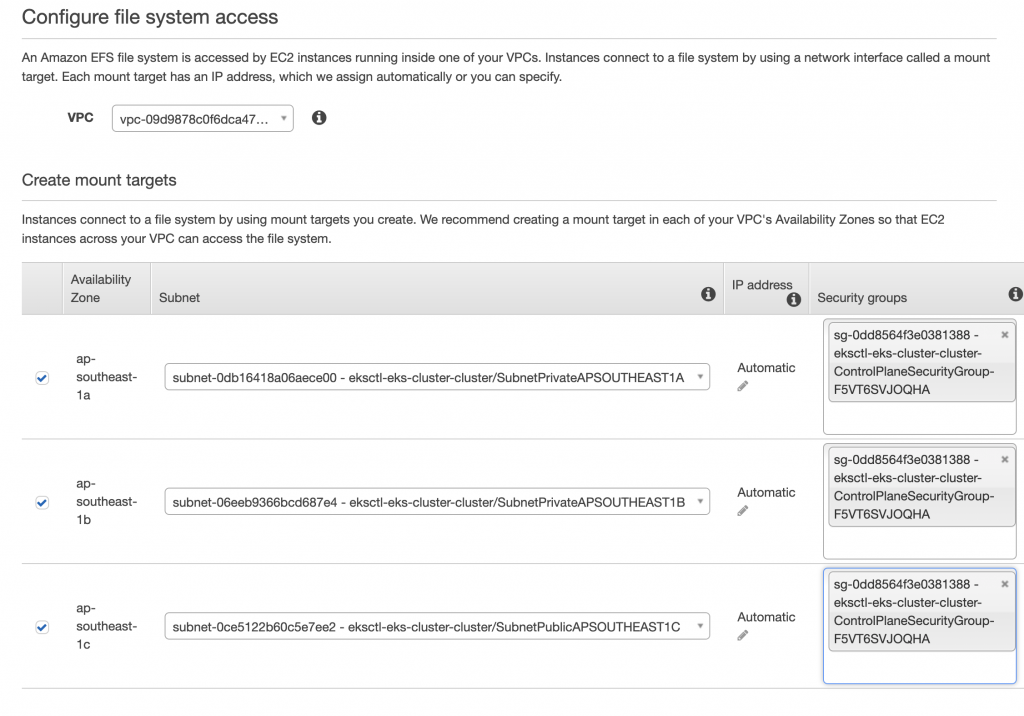Open the VPC selection dropdown

click(x=203, y=119)
